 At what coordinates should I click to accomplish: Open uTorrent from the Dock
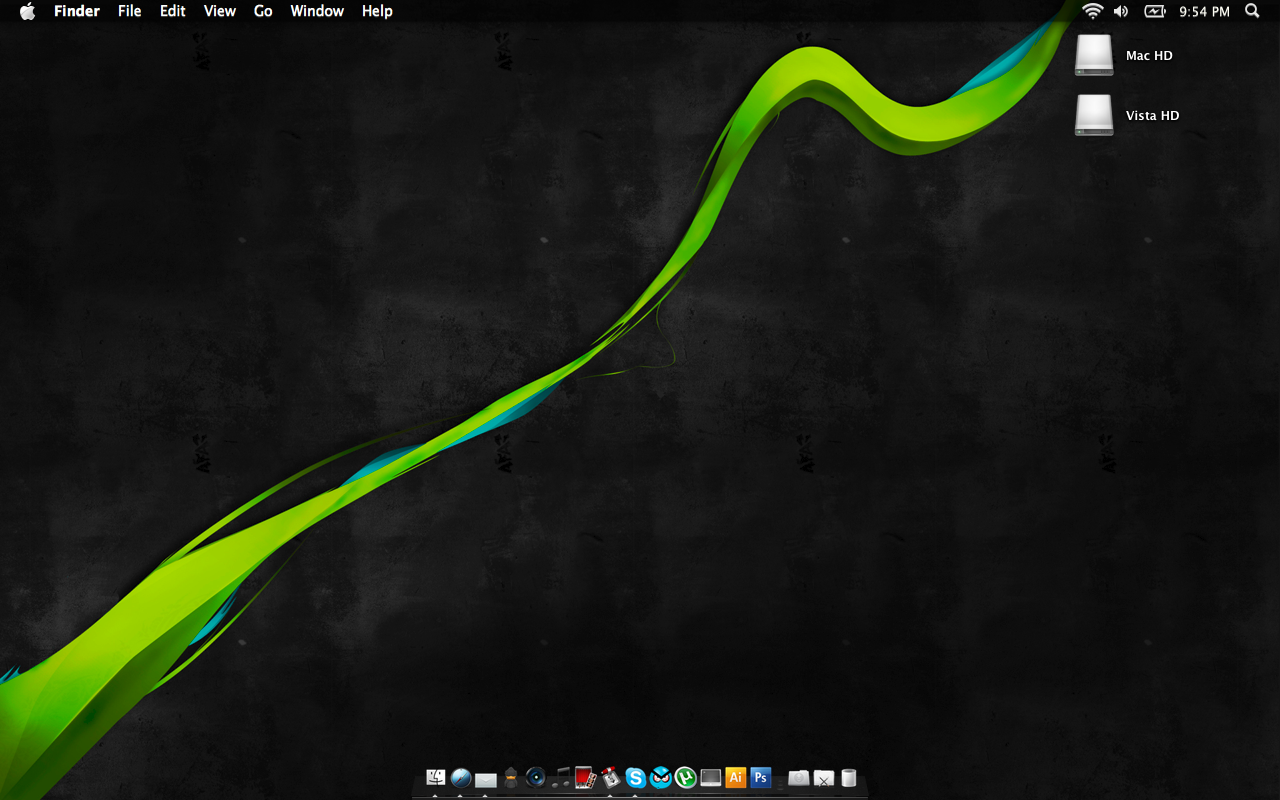point(685,777)
